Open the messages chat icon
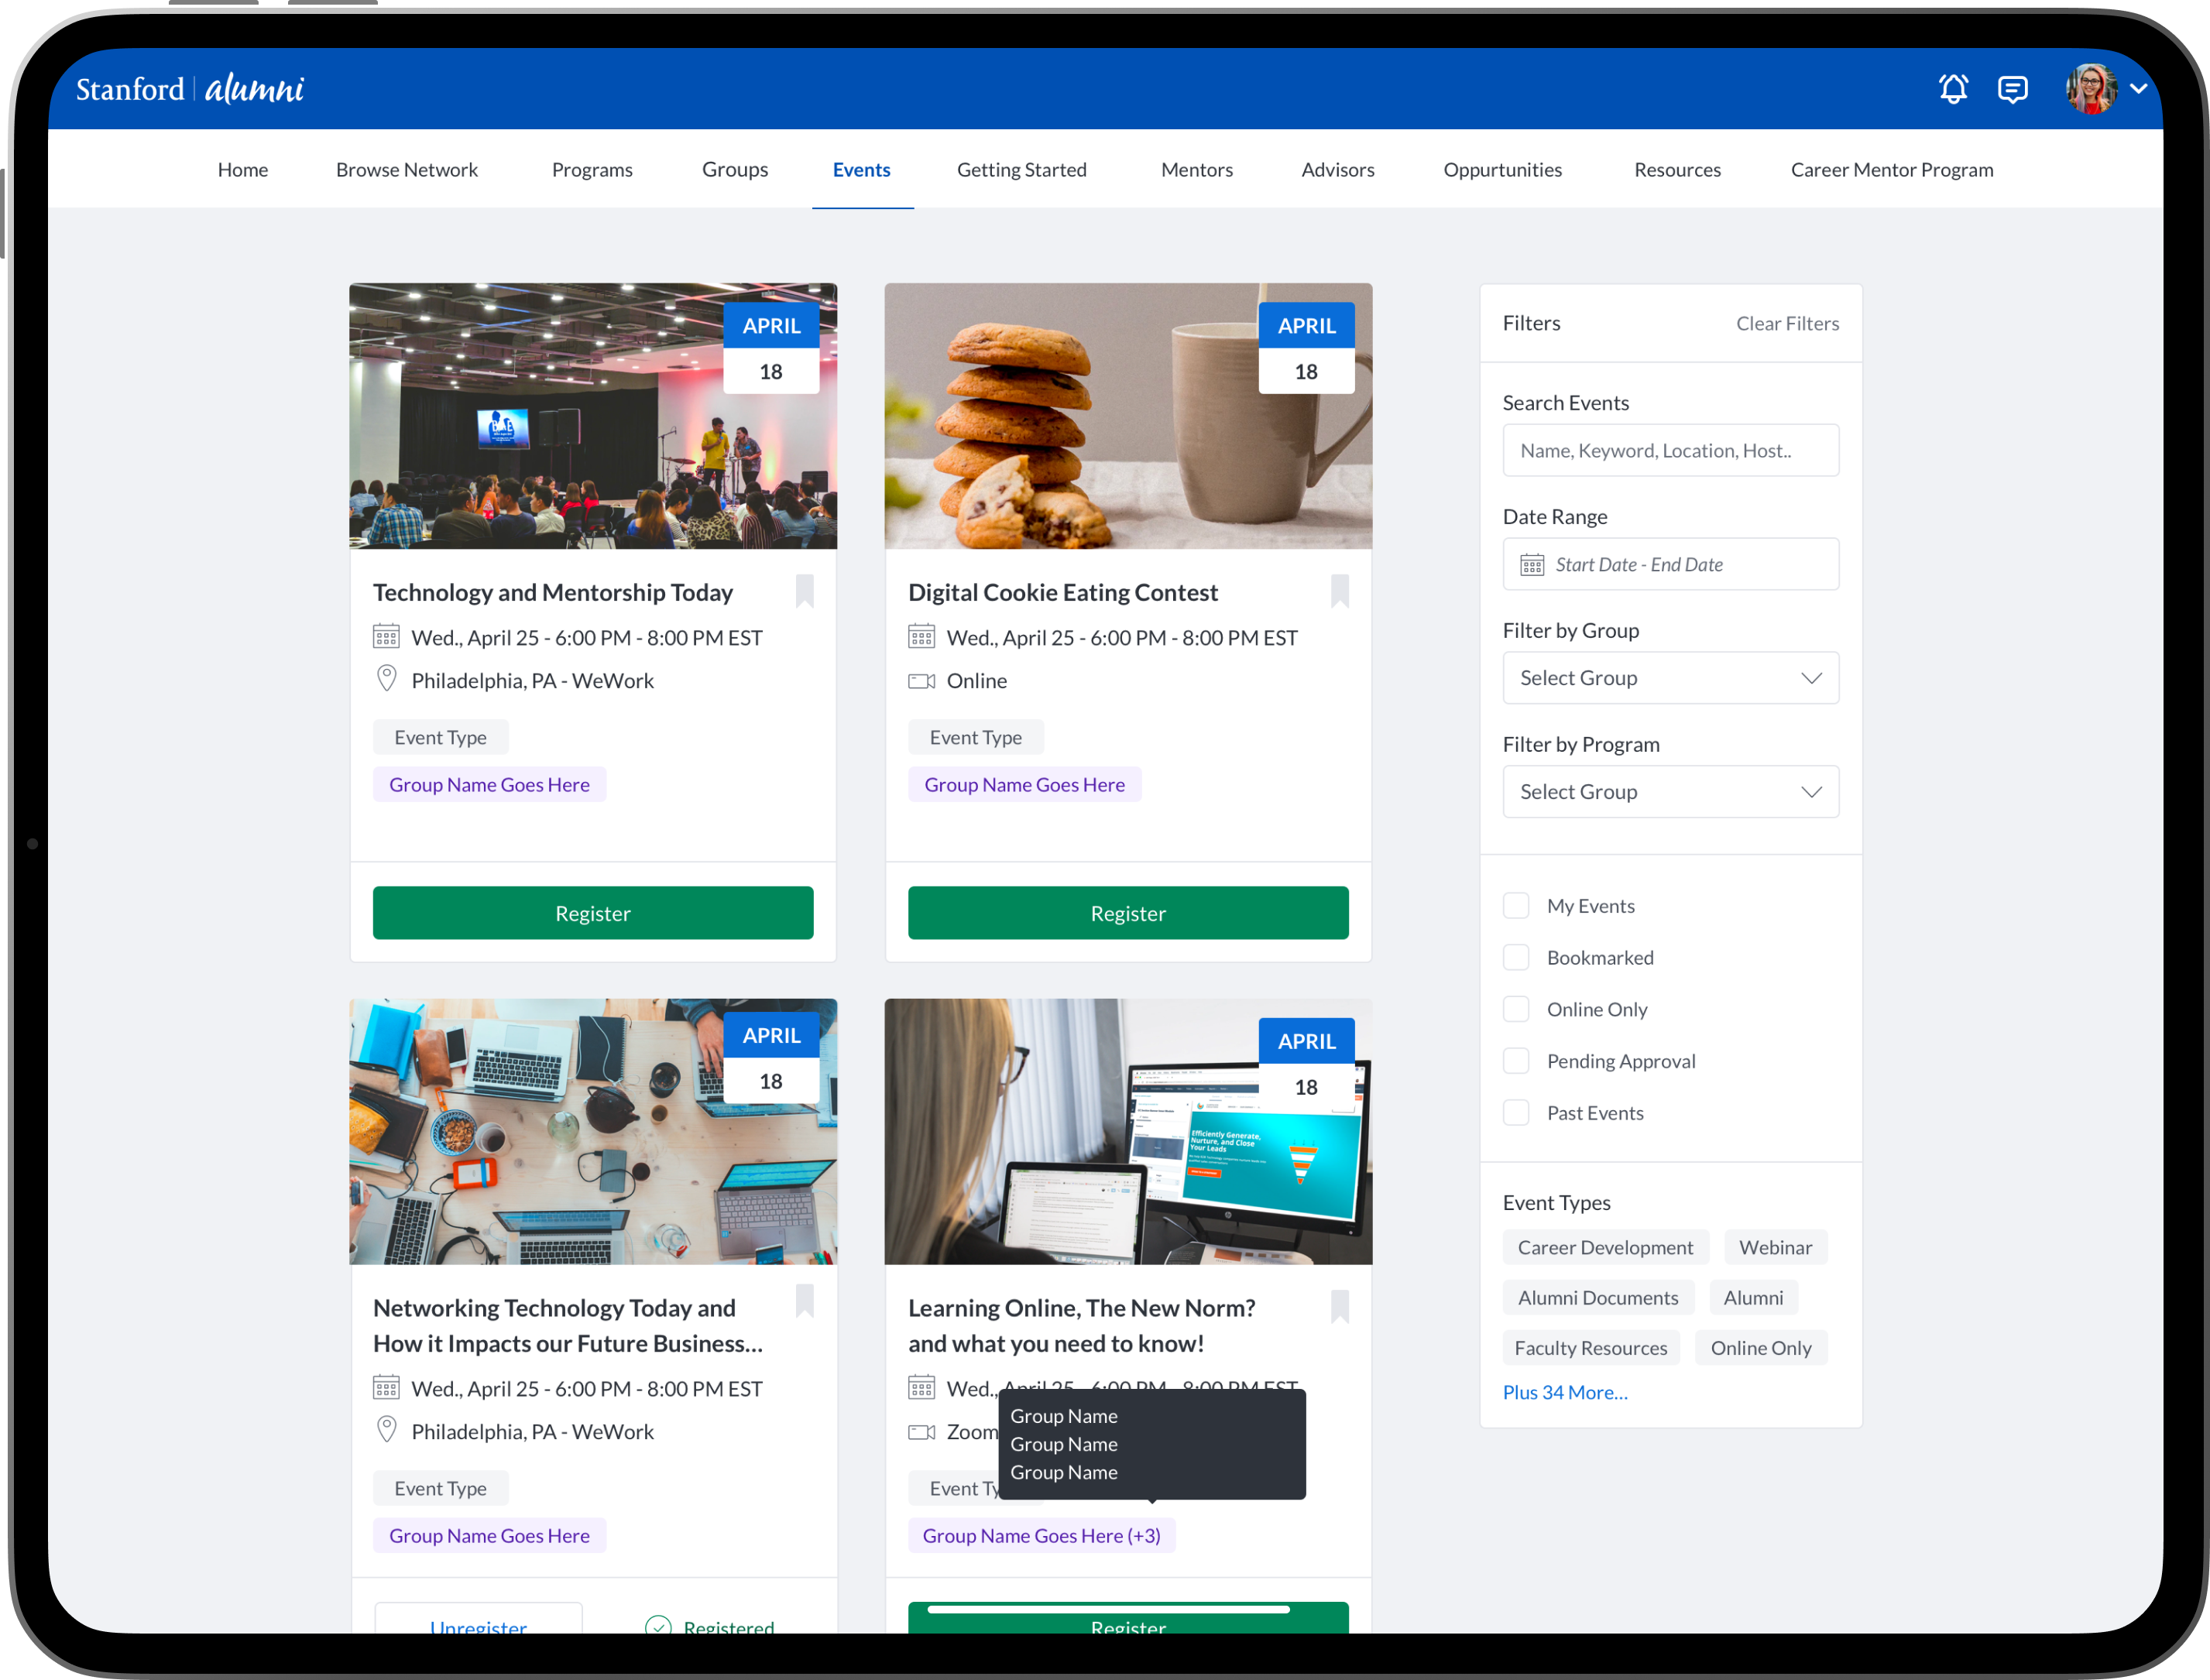Viewport: 2210px width, 1680px height. [2012, 89]
